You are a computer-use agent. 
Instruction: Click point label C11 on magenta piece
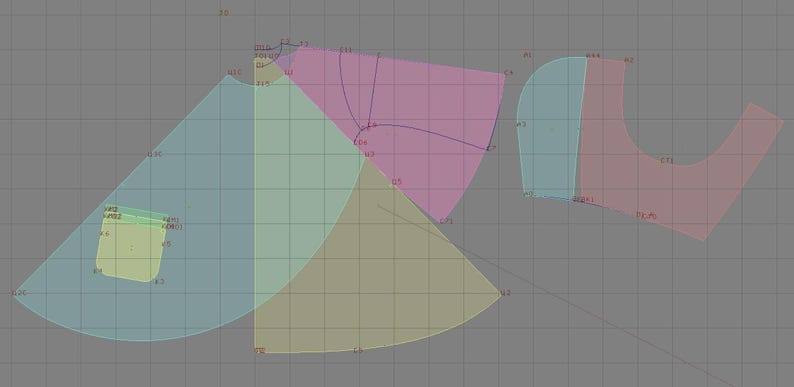tap(346, 50)
